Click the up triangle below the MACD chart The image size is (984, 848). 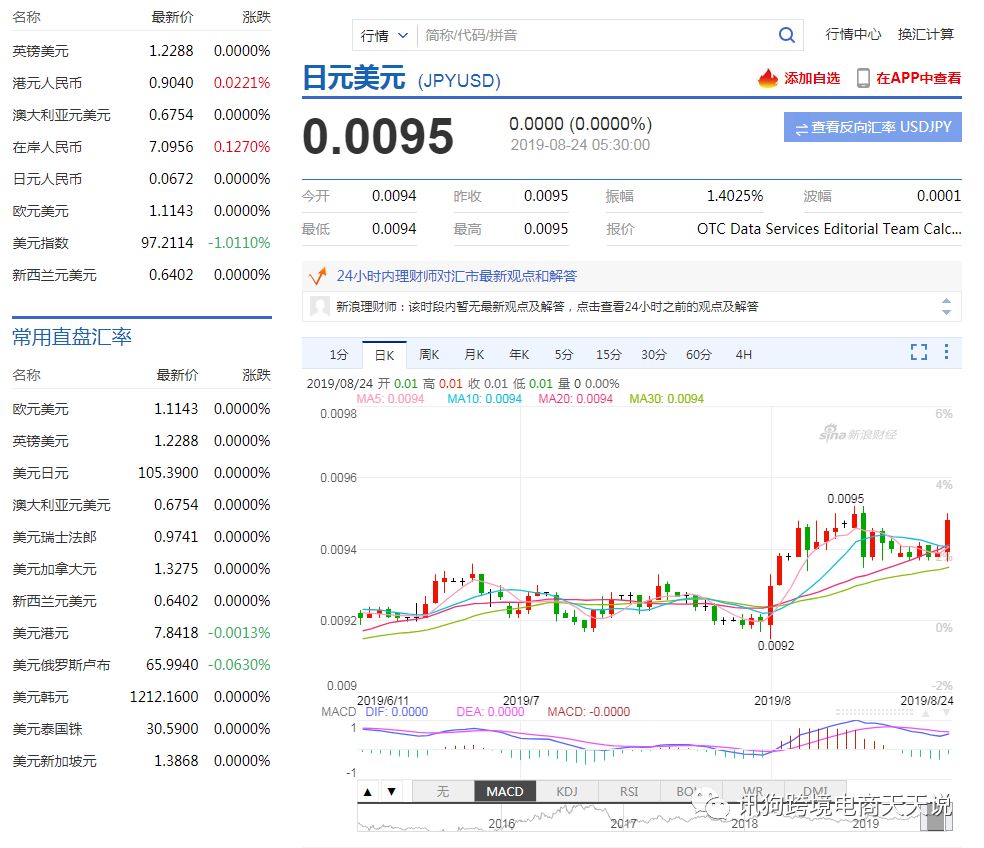click(368, 792)
